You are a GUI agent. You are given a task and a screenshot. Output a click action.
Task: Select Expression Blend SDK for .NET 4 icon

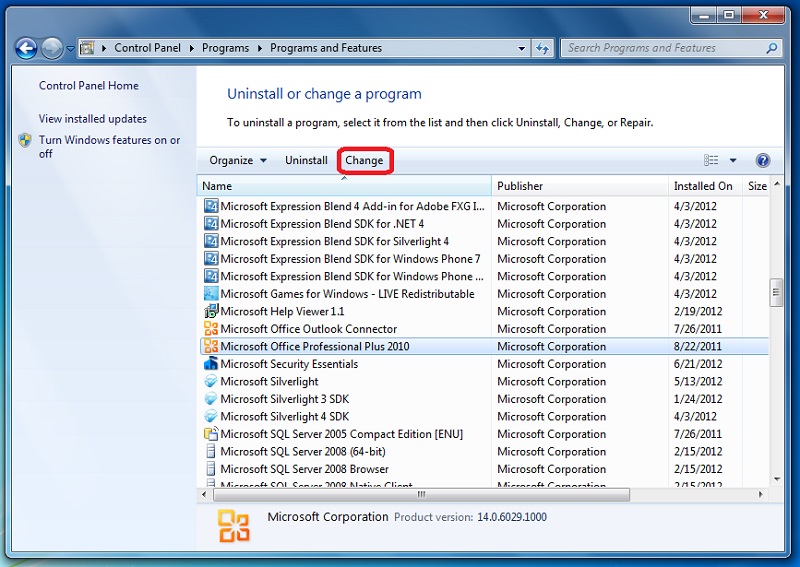click(x=211, y=224)
